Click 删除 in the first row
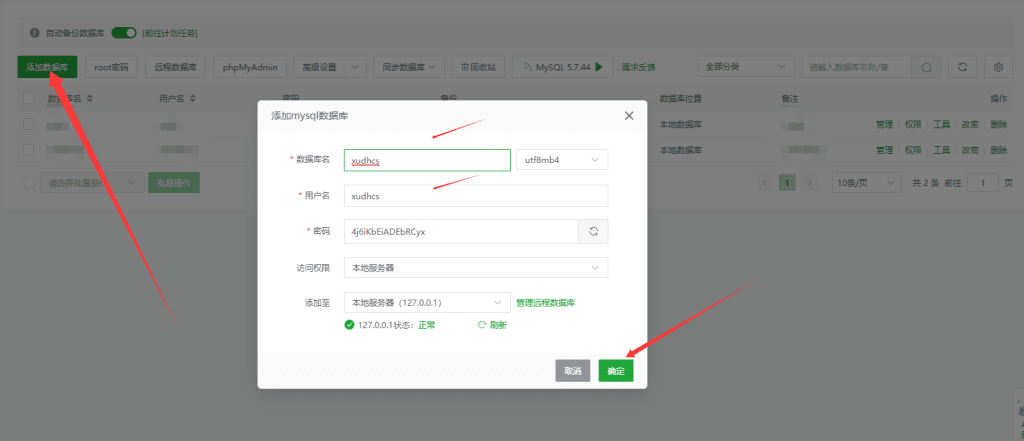This screenshot has width=1024, height=441. (999, 124)
